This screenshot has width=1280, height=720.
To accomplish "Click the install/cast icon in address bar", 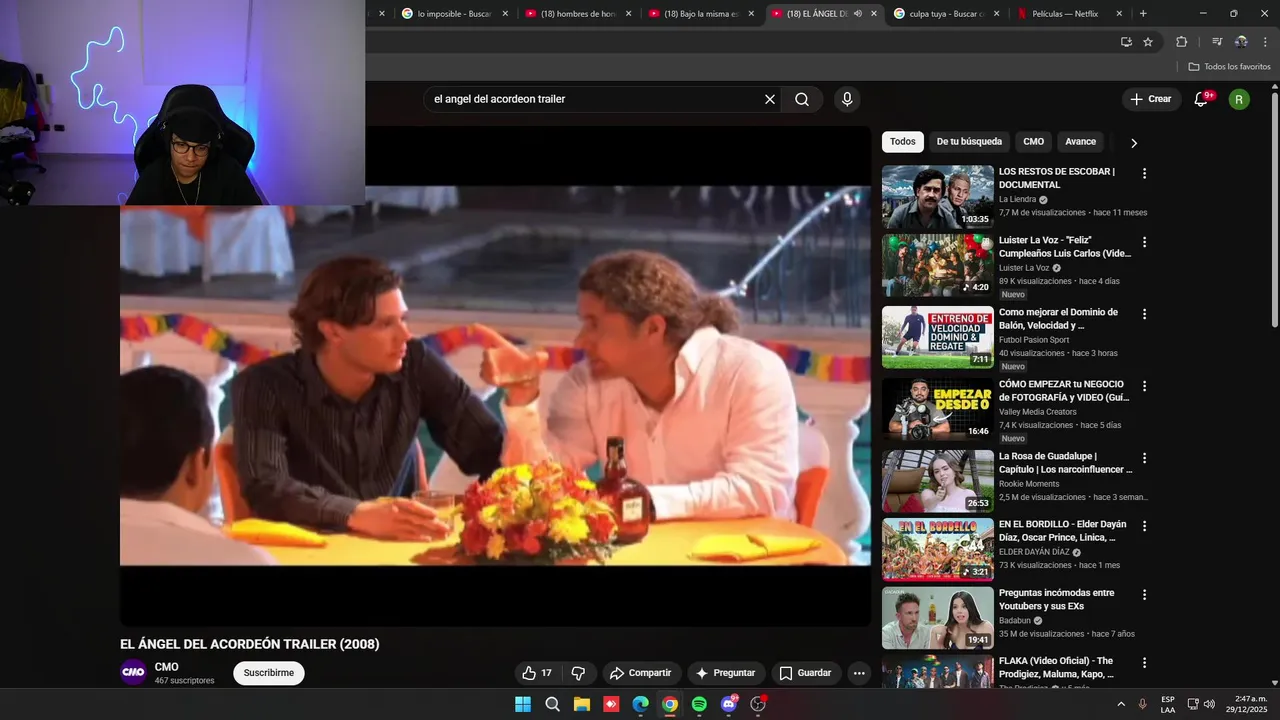I will pos(1126,41).
